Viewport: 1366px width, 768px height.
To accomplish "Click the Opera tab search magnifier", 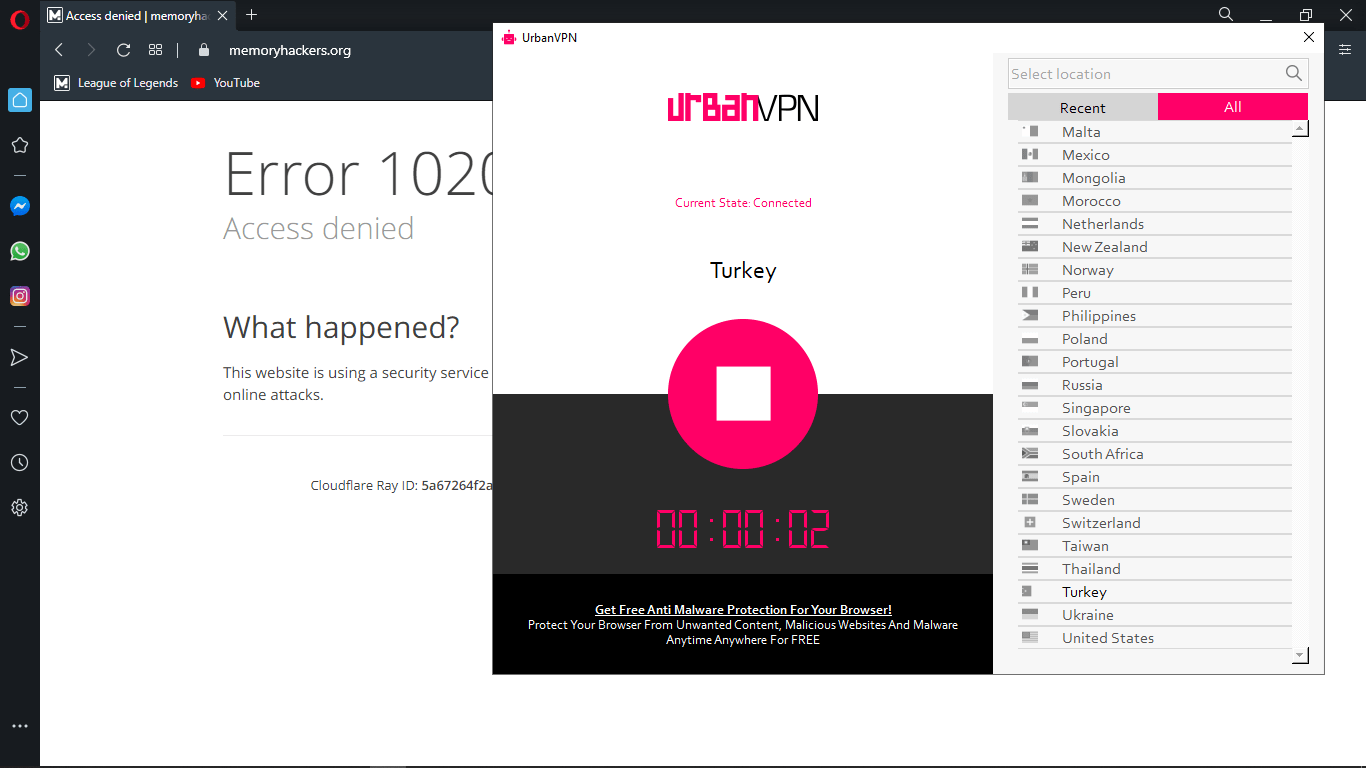I will coord(1226,15).
